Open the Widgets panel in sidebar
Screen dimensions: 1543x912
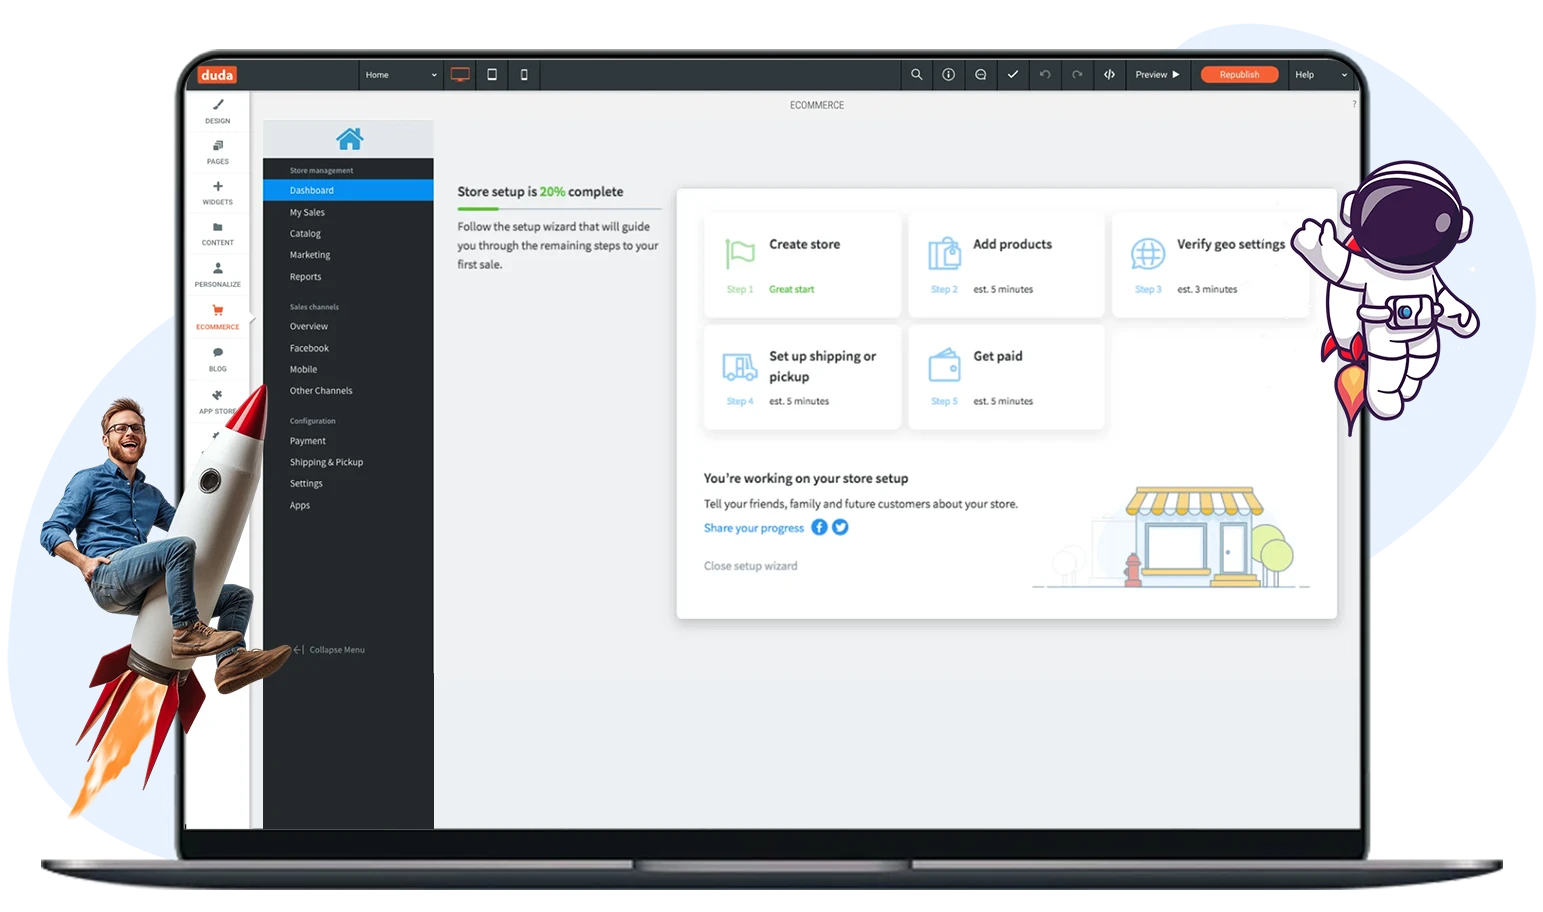(218, 192)
